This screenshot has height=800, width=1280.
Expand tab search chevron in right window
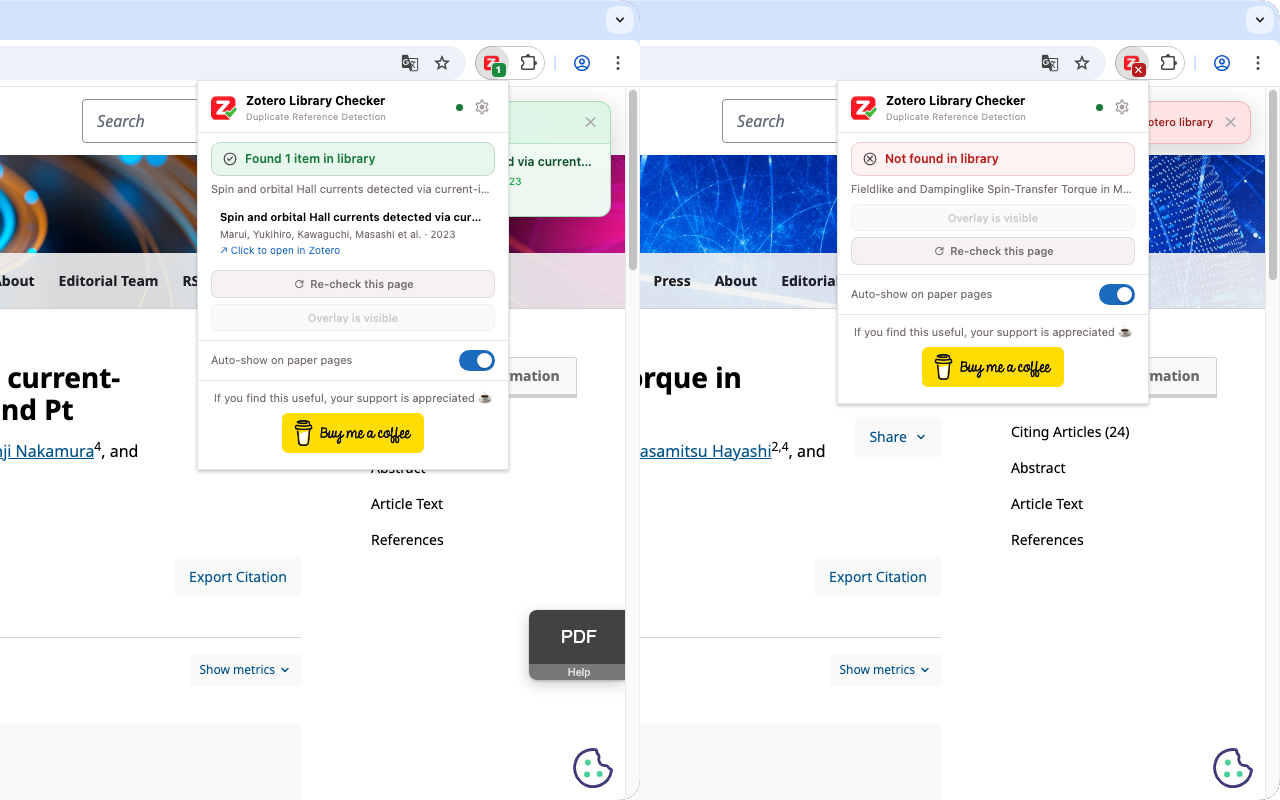point(1260,19)
